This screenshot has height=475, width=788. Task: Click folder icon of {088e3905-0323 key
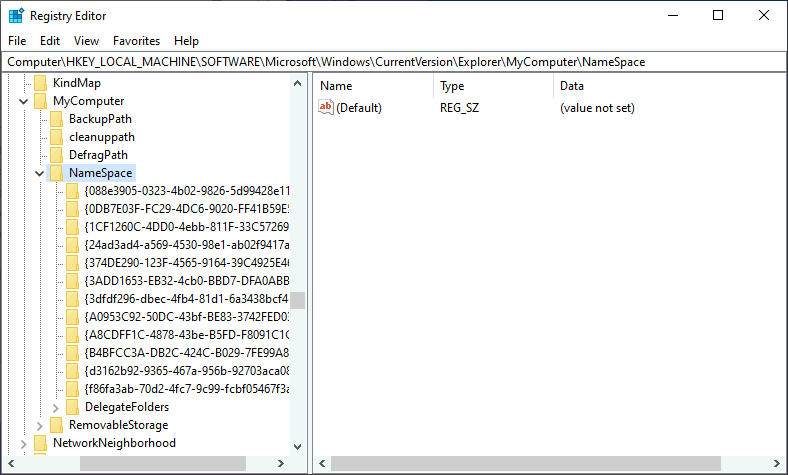coord(73,191)
